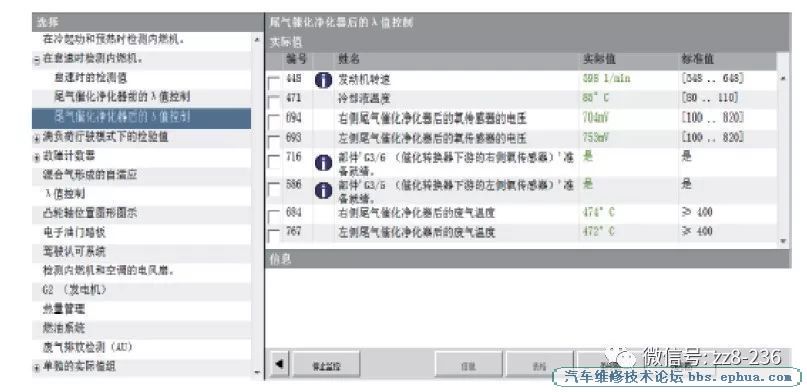
Task: Open info icon for 左侧氧传感器 准备就绪 row
Action: [323, 191]
